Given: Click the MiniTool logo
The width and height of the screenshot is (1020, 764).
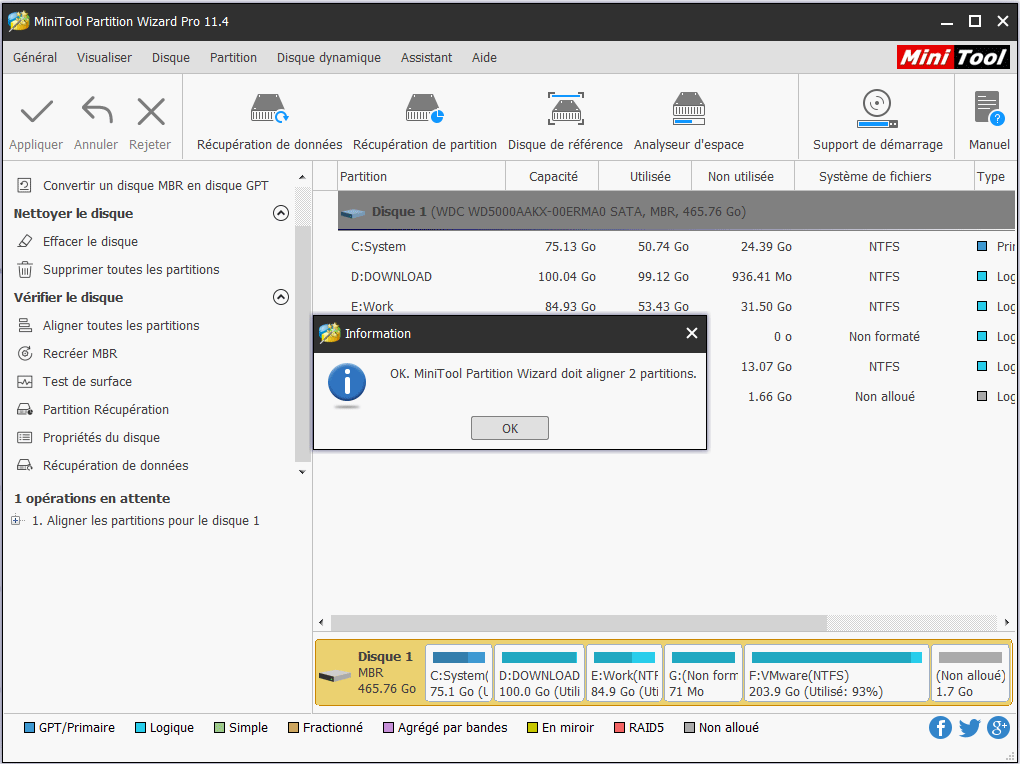Looking at the screenshot, I should tap(953, 57).
